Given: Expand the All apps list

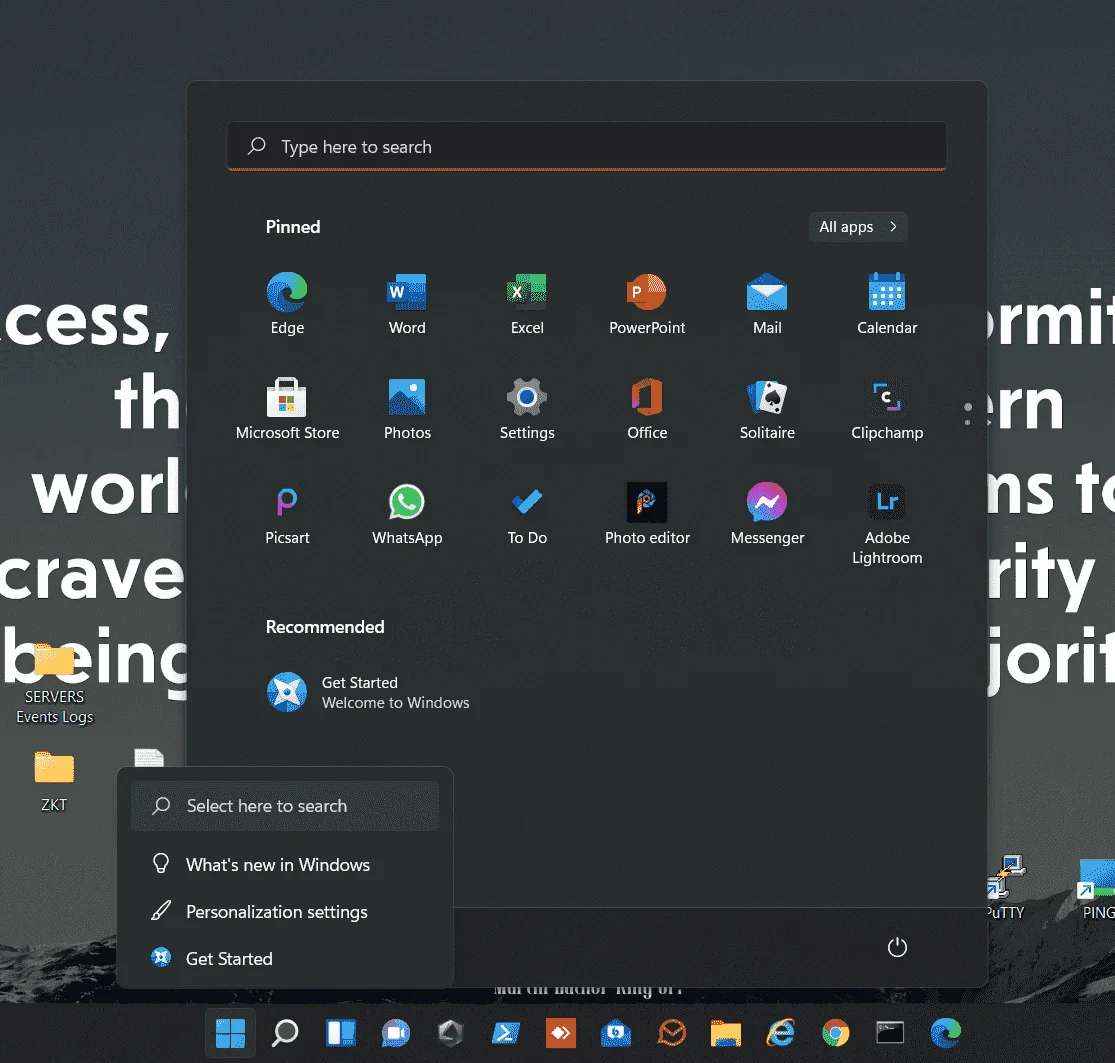Looking at the screenshot, I should pyautogui.click(x=858, y=227).
